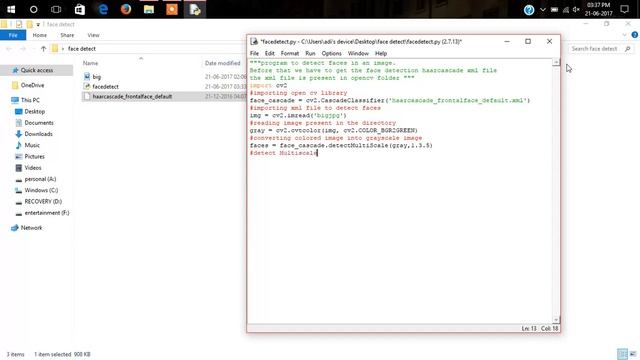Toggle the muted volume icon
This screenshot has height=360, width=640.
[576, 9]
